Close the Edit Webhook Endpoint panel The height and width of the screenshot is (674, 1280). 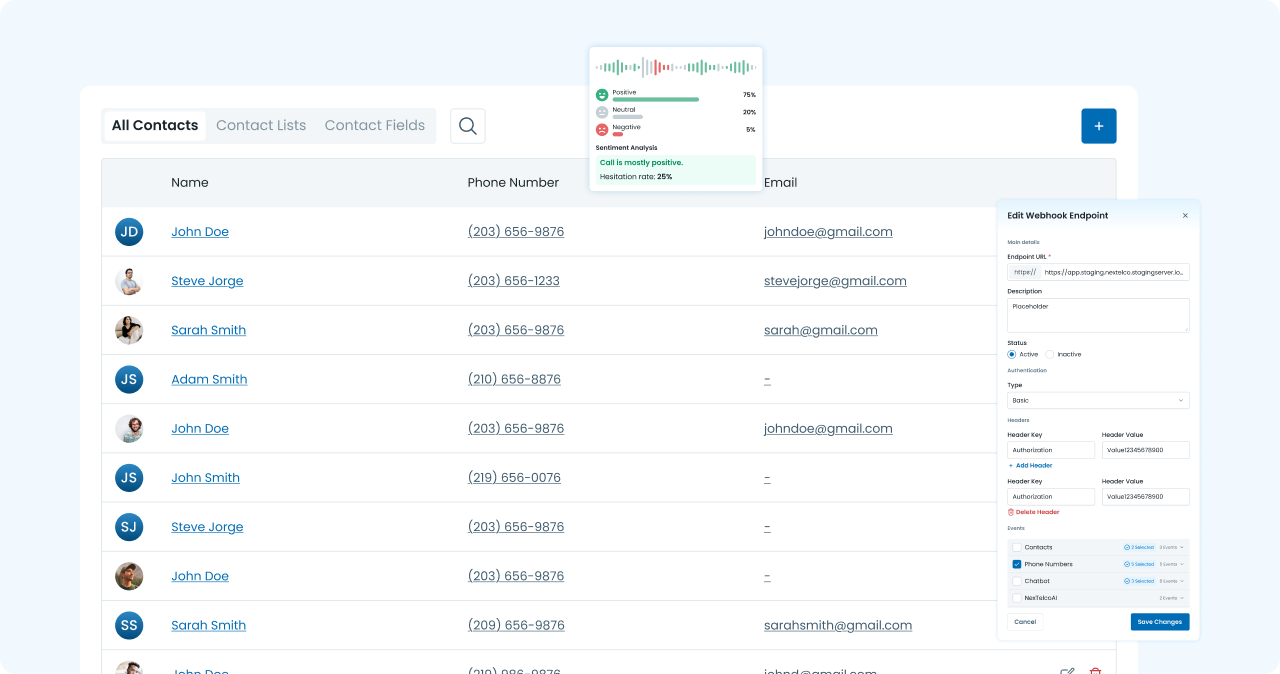click(x=1185, y=216)
